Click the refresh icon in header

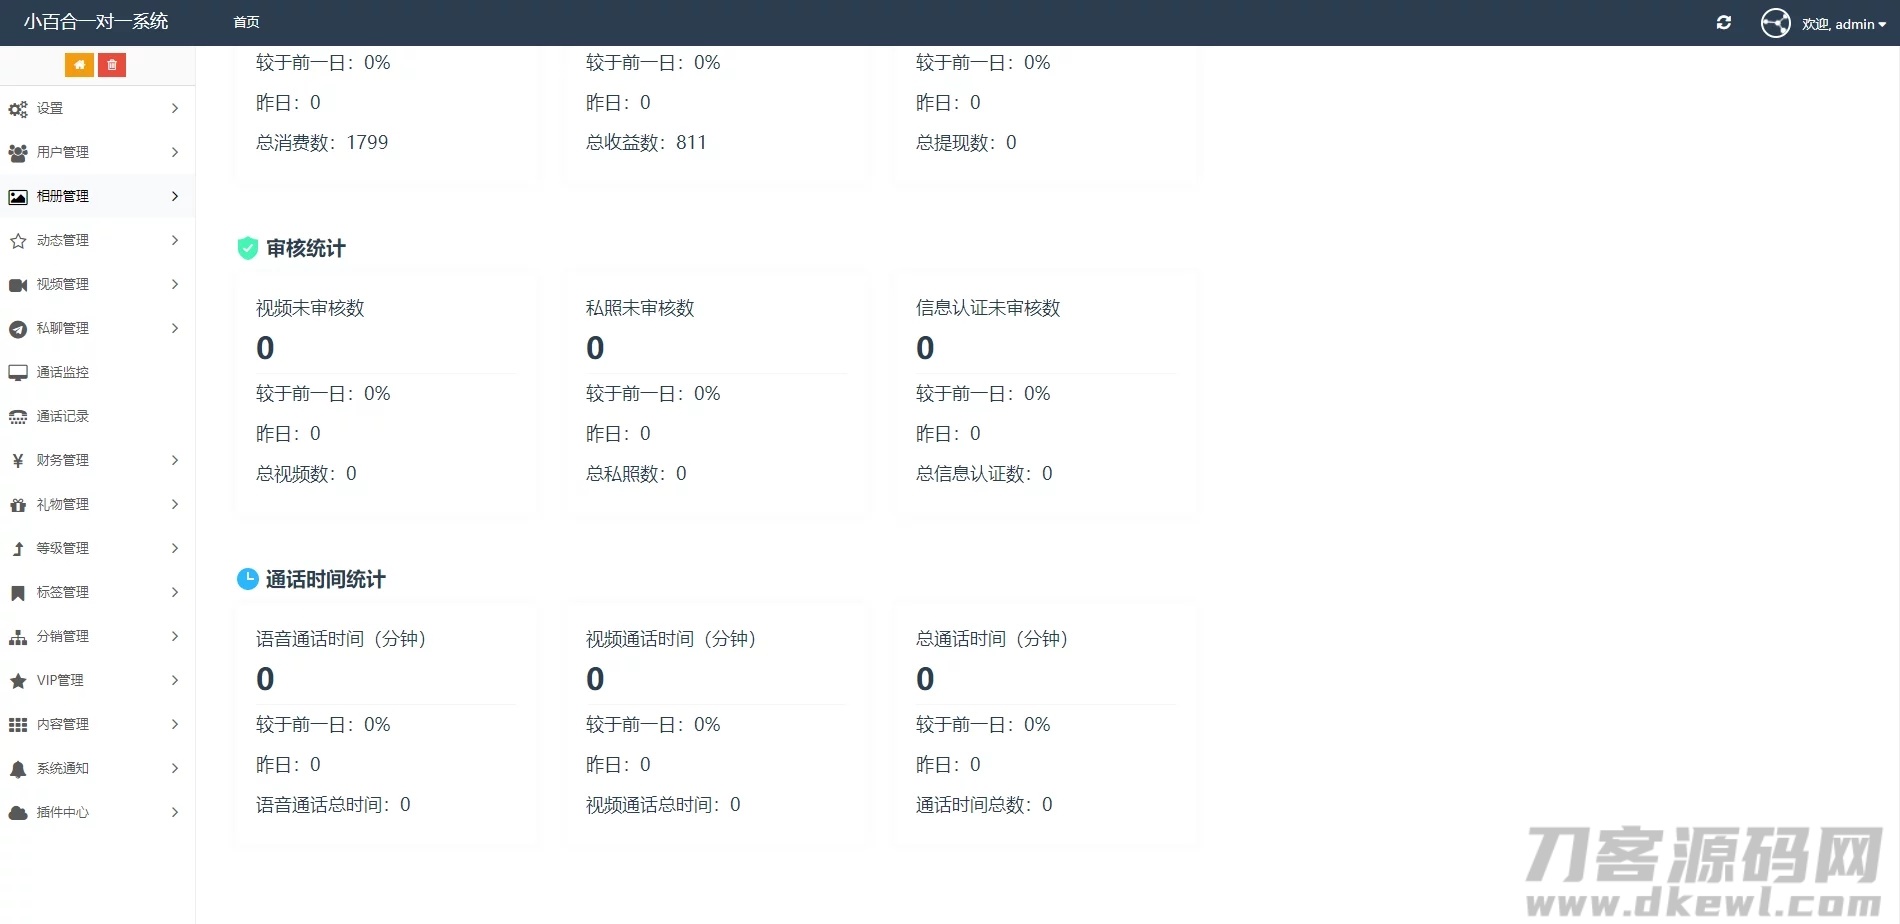point(1724,23)
